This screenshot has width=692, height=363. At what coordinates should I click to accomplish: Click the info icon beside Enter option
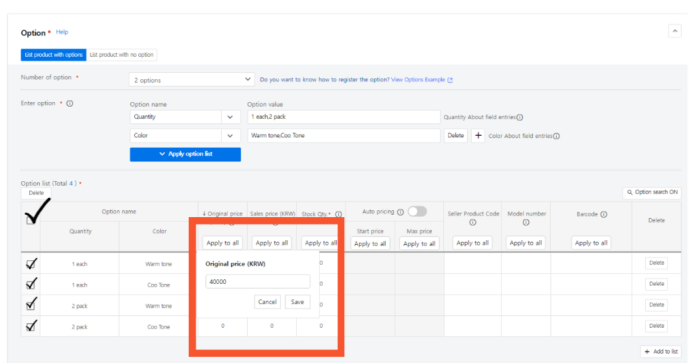tap(70, 103)
